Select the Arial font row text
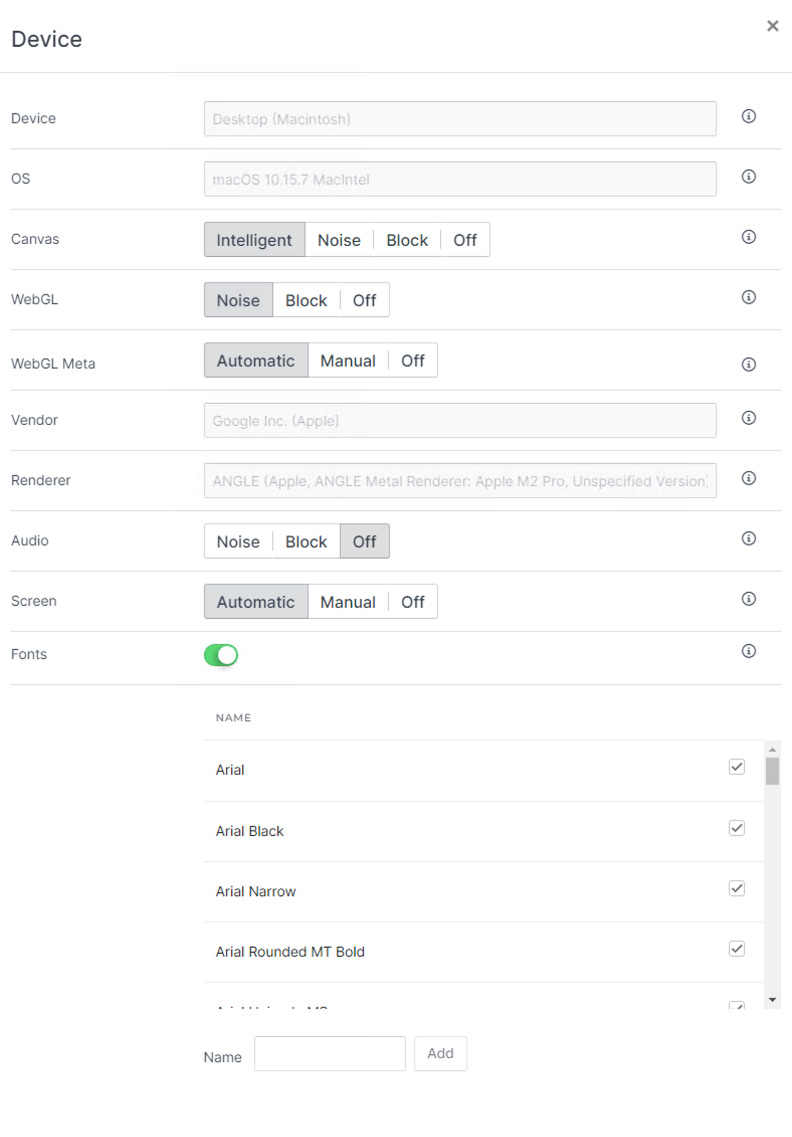 point(230,770)
